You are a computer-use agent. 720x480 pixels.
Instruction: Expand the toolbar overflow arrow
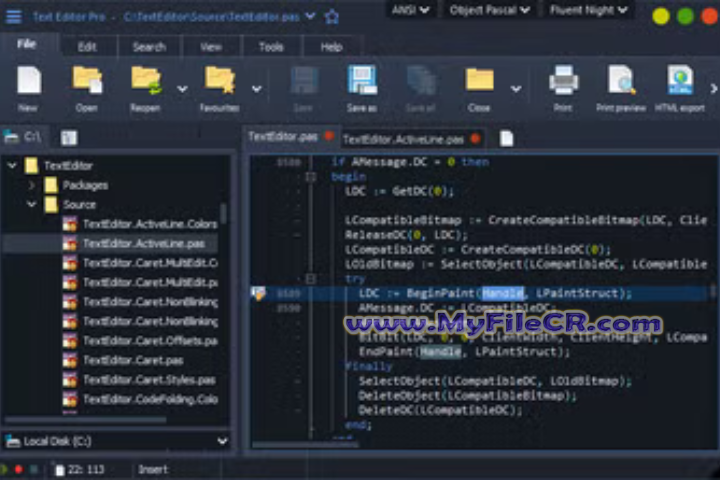tap(714, 88)
